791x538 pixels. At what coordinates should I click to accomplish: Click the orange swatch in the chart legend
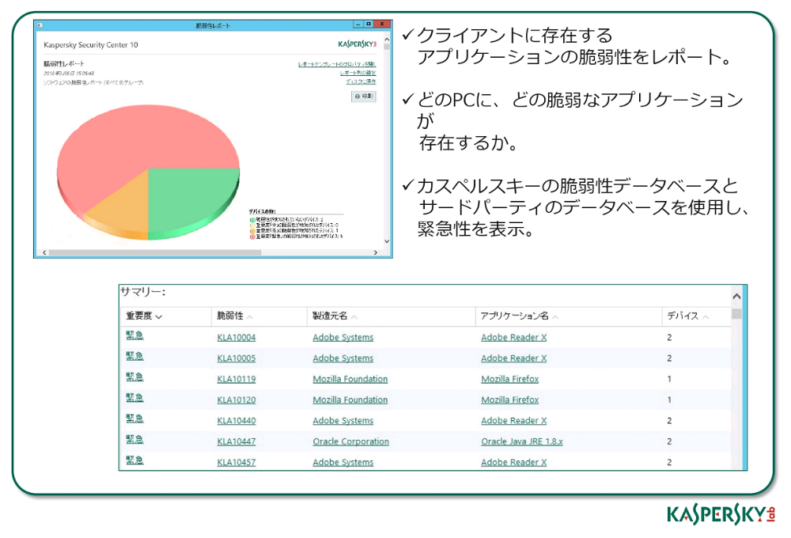(x=252, y=231)
